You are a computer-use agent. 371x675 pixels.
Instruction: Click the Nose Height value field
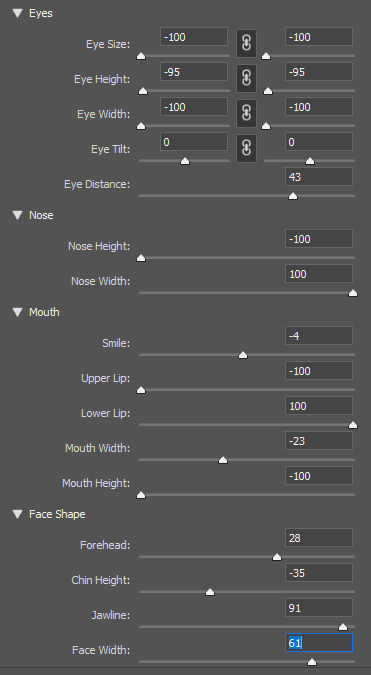(319, 239)
